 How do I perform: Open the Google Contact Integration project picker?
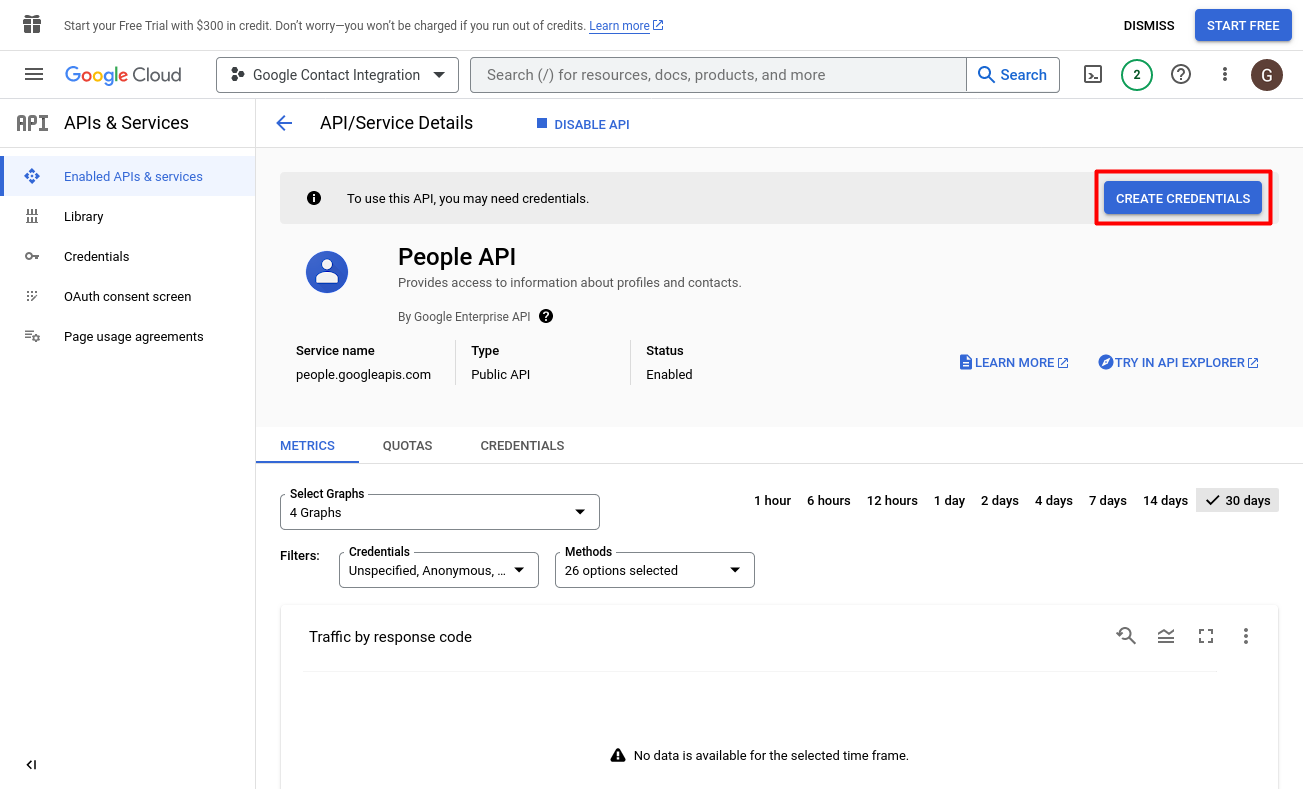point(337,75)
